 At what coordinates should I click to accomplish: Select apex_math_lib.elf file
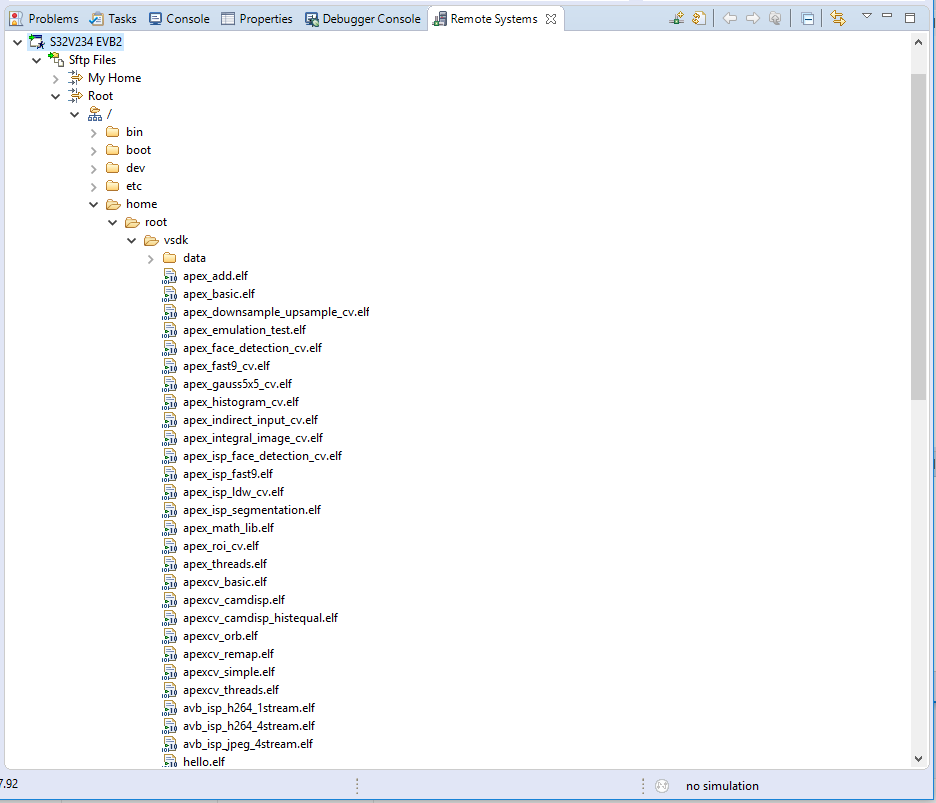pos(228,528)
